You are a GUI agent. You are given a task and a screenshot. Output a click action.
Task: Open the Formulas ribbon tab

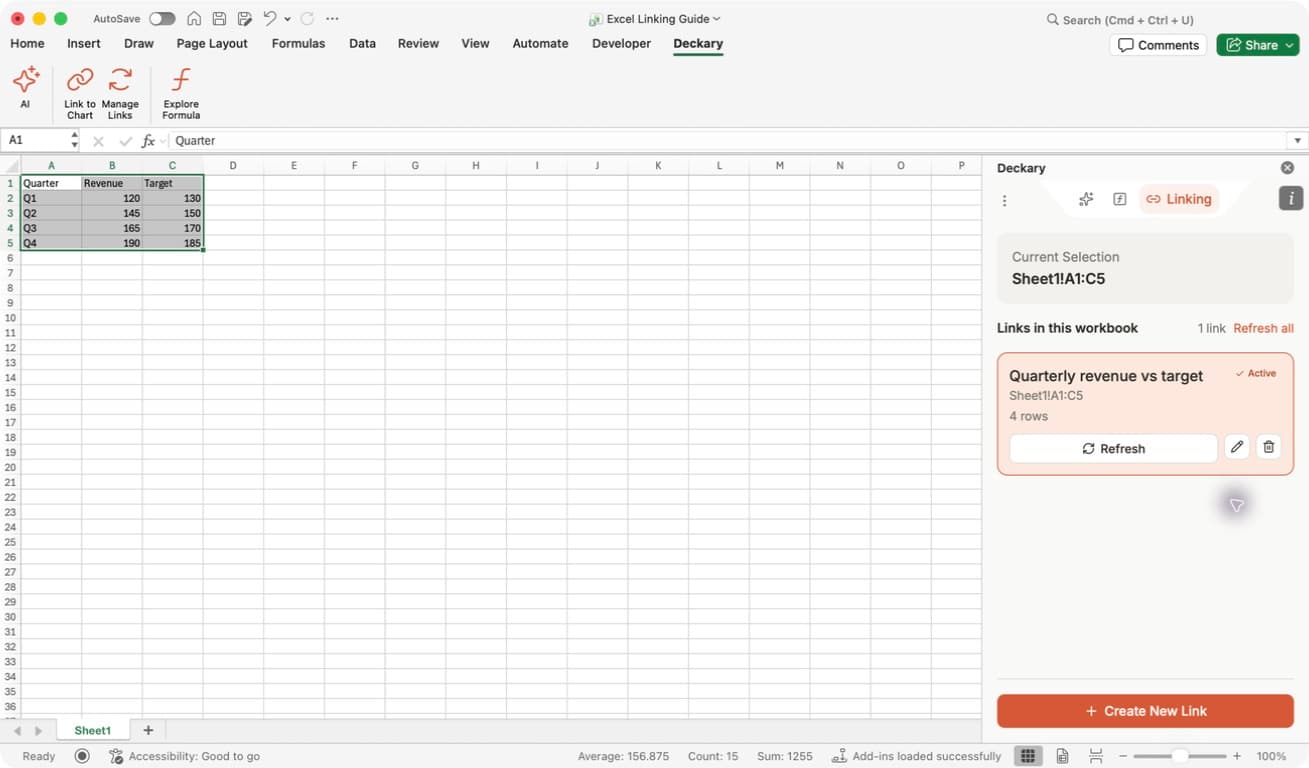tap(298, 43)
